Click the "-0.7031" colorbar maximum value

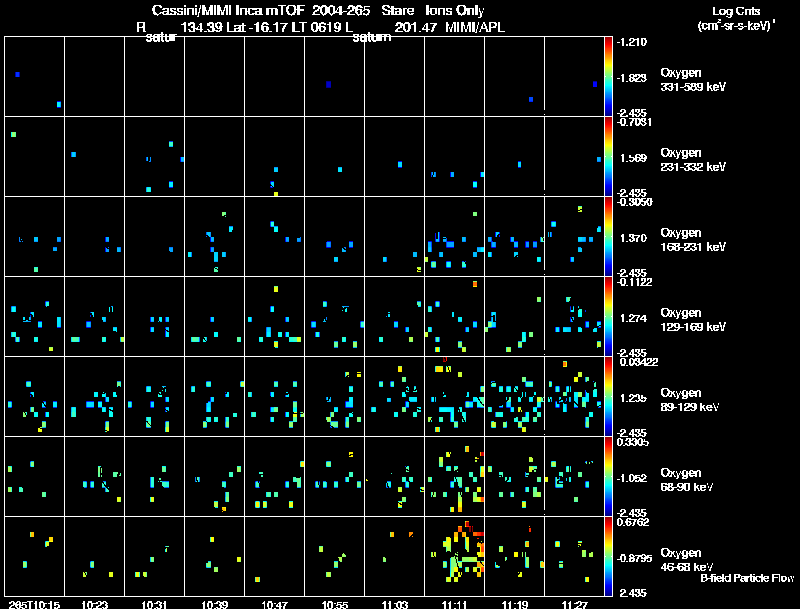pos(634,122)
